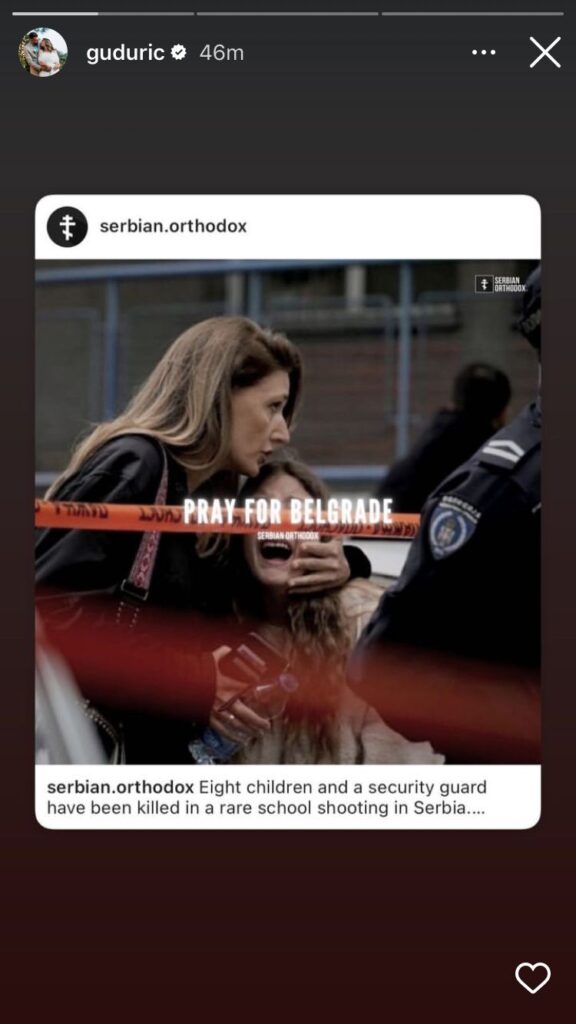Image resolution: width=576 pixels, height=1024 pixels.
Task: Click bold serbian.orthodox name in the caption
Action: click(x=120, y=787)
